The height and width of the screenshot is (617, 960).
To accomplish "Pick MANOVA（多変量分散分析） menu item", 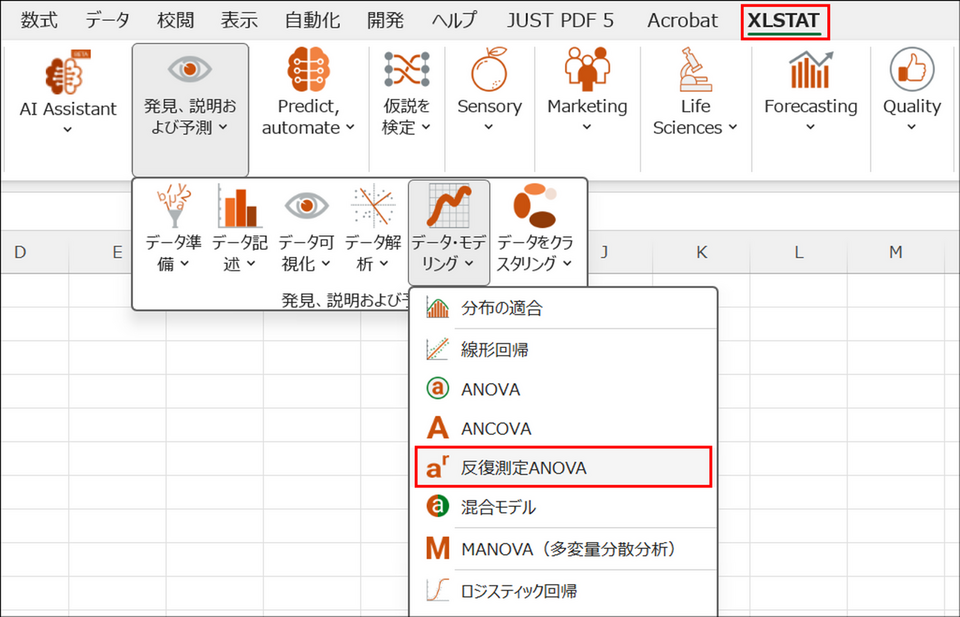I will click(568, 549).
